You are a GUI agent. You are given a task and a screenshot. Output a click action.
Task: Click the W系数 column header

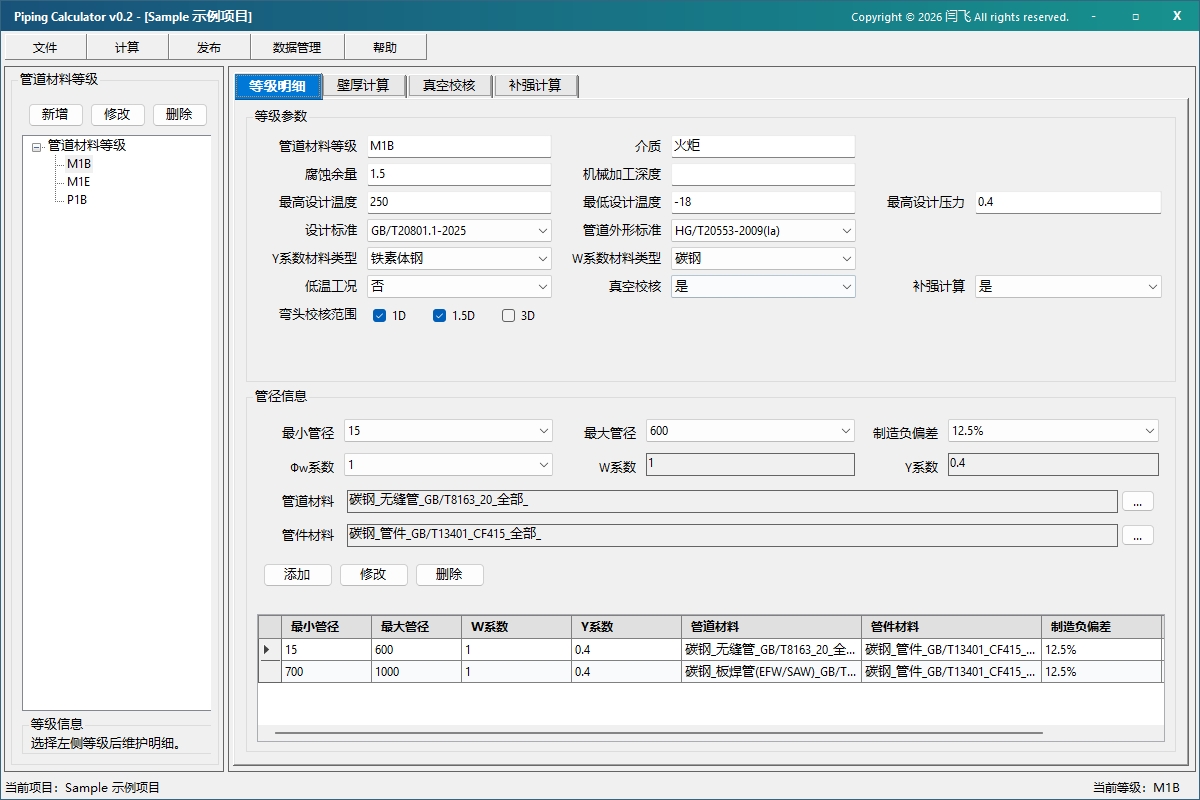(x=516, y=627)
